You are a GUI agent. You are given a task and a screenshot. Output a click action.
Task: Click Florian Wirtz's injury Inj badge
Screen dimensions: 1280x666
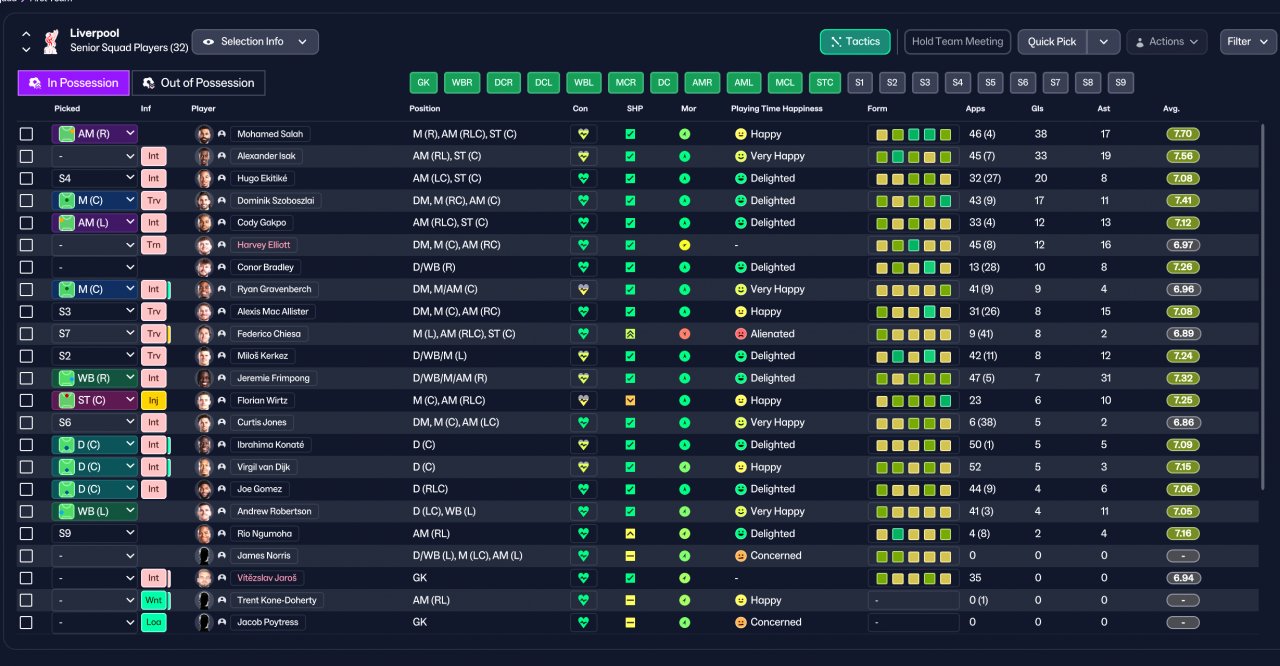coord(153,400)
